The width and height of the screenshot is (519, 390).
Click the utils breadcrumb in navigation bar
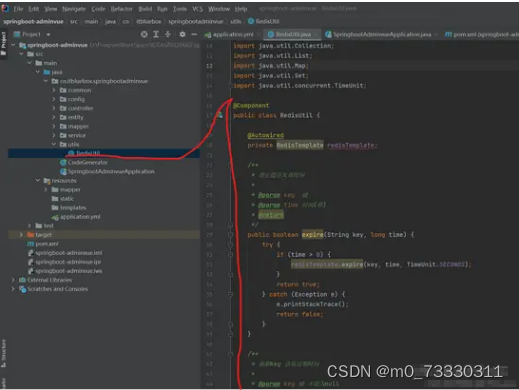pyautogui.click(x=236, y=21)
